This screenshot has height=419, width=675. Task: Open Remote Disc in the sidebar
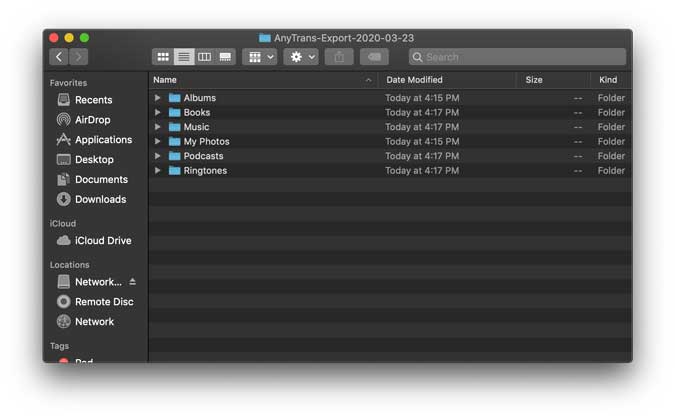(x=104, y=301)
